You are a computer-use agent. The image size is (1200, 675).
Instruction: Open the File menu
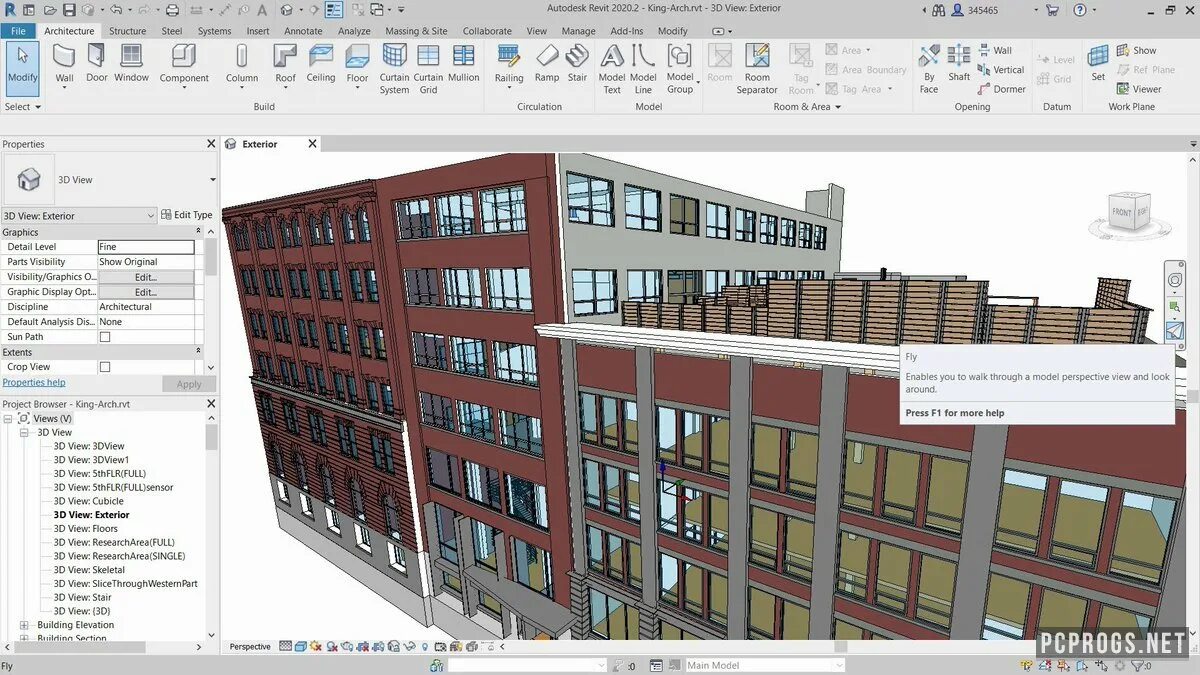point(18,31)
